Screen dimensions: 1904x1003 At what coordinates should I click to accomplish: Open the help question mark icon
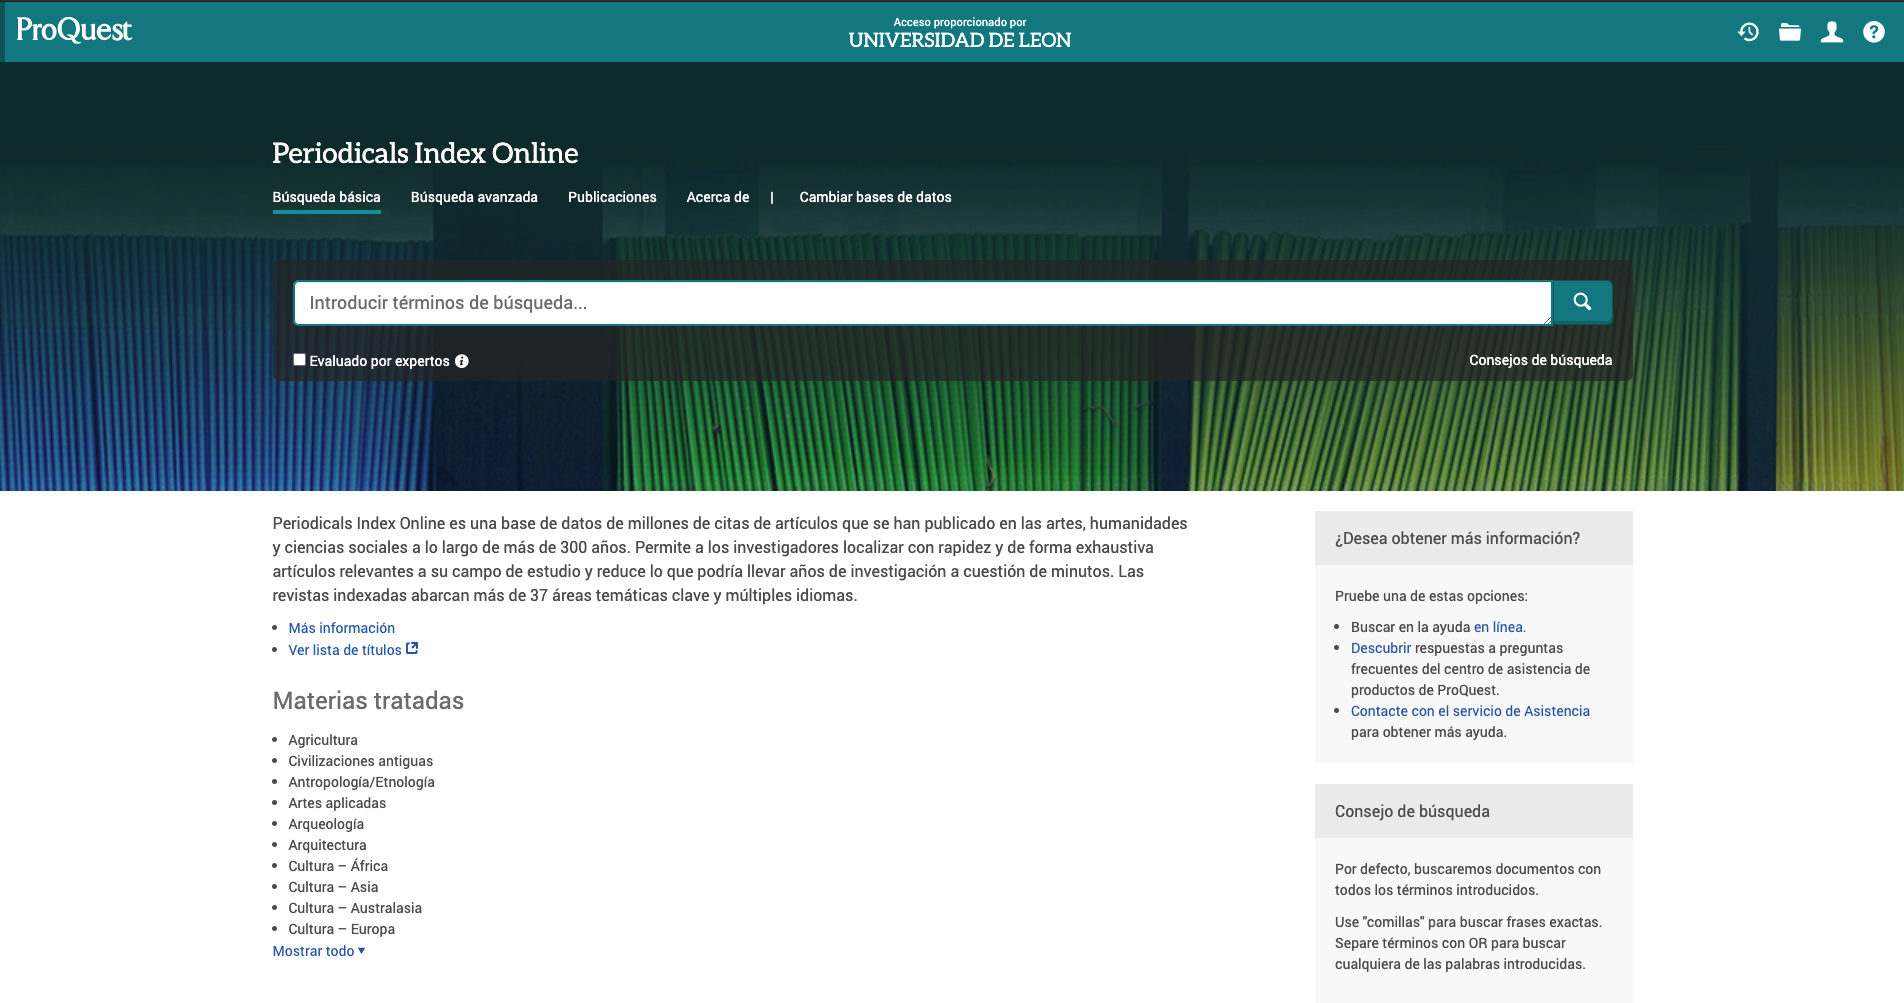(1874, 32)
